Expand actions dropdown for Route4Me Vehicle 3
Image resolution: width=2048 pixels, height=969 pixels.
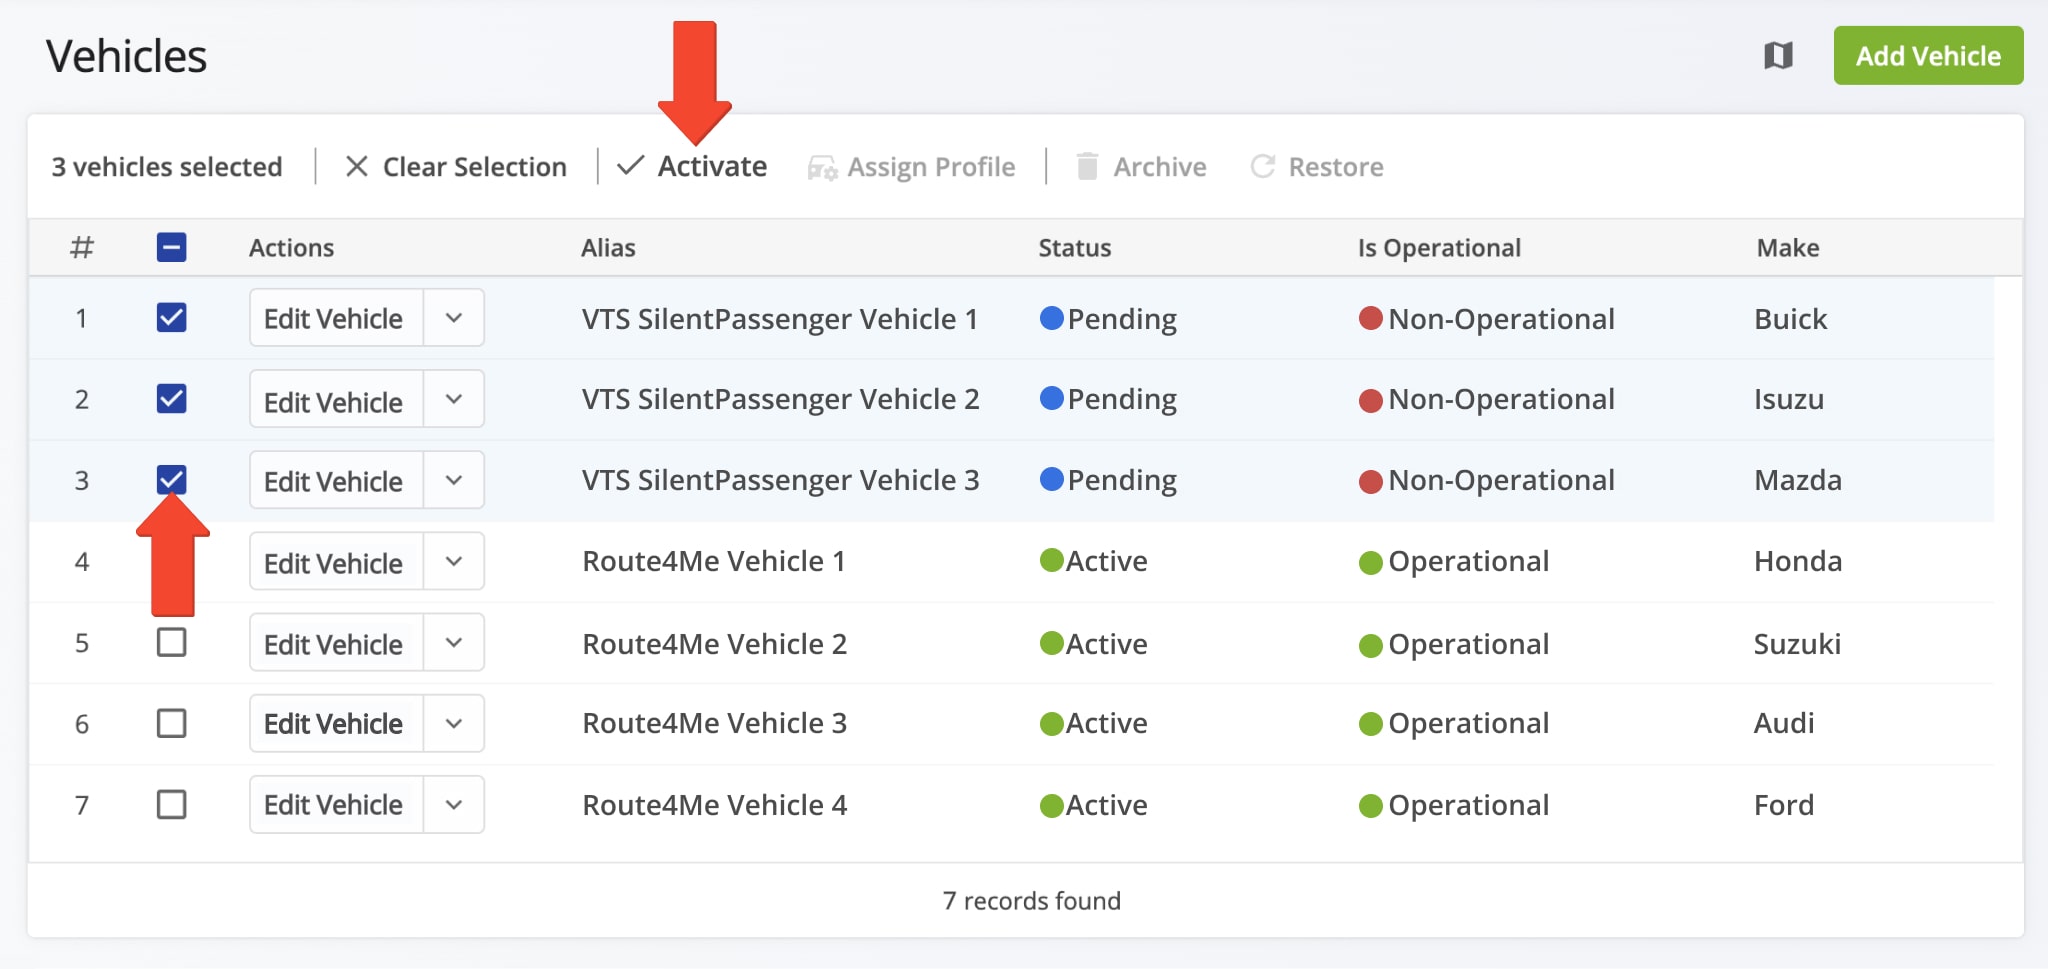pyautogui.click(x=454, y=723)
